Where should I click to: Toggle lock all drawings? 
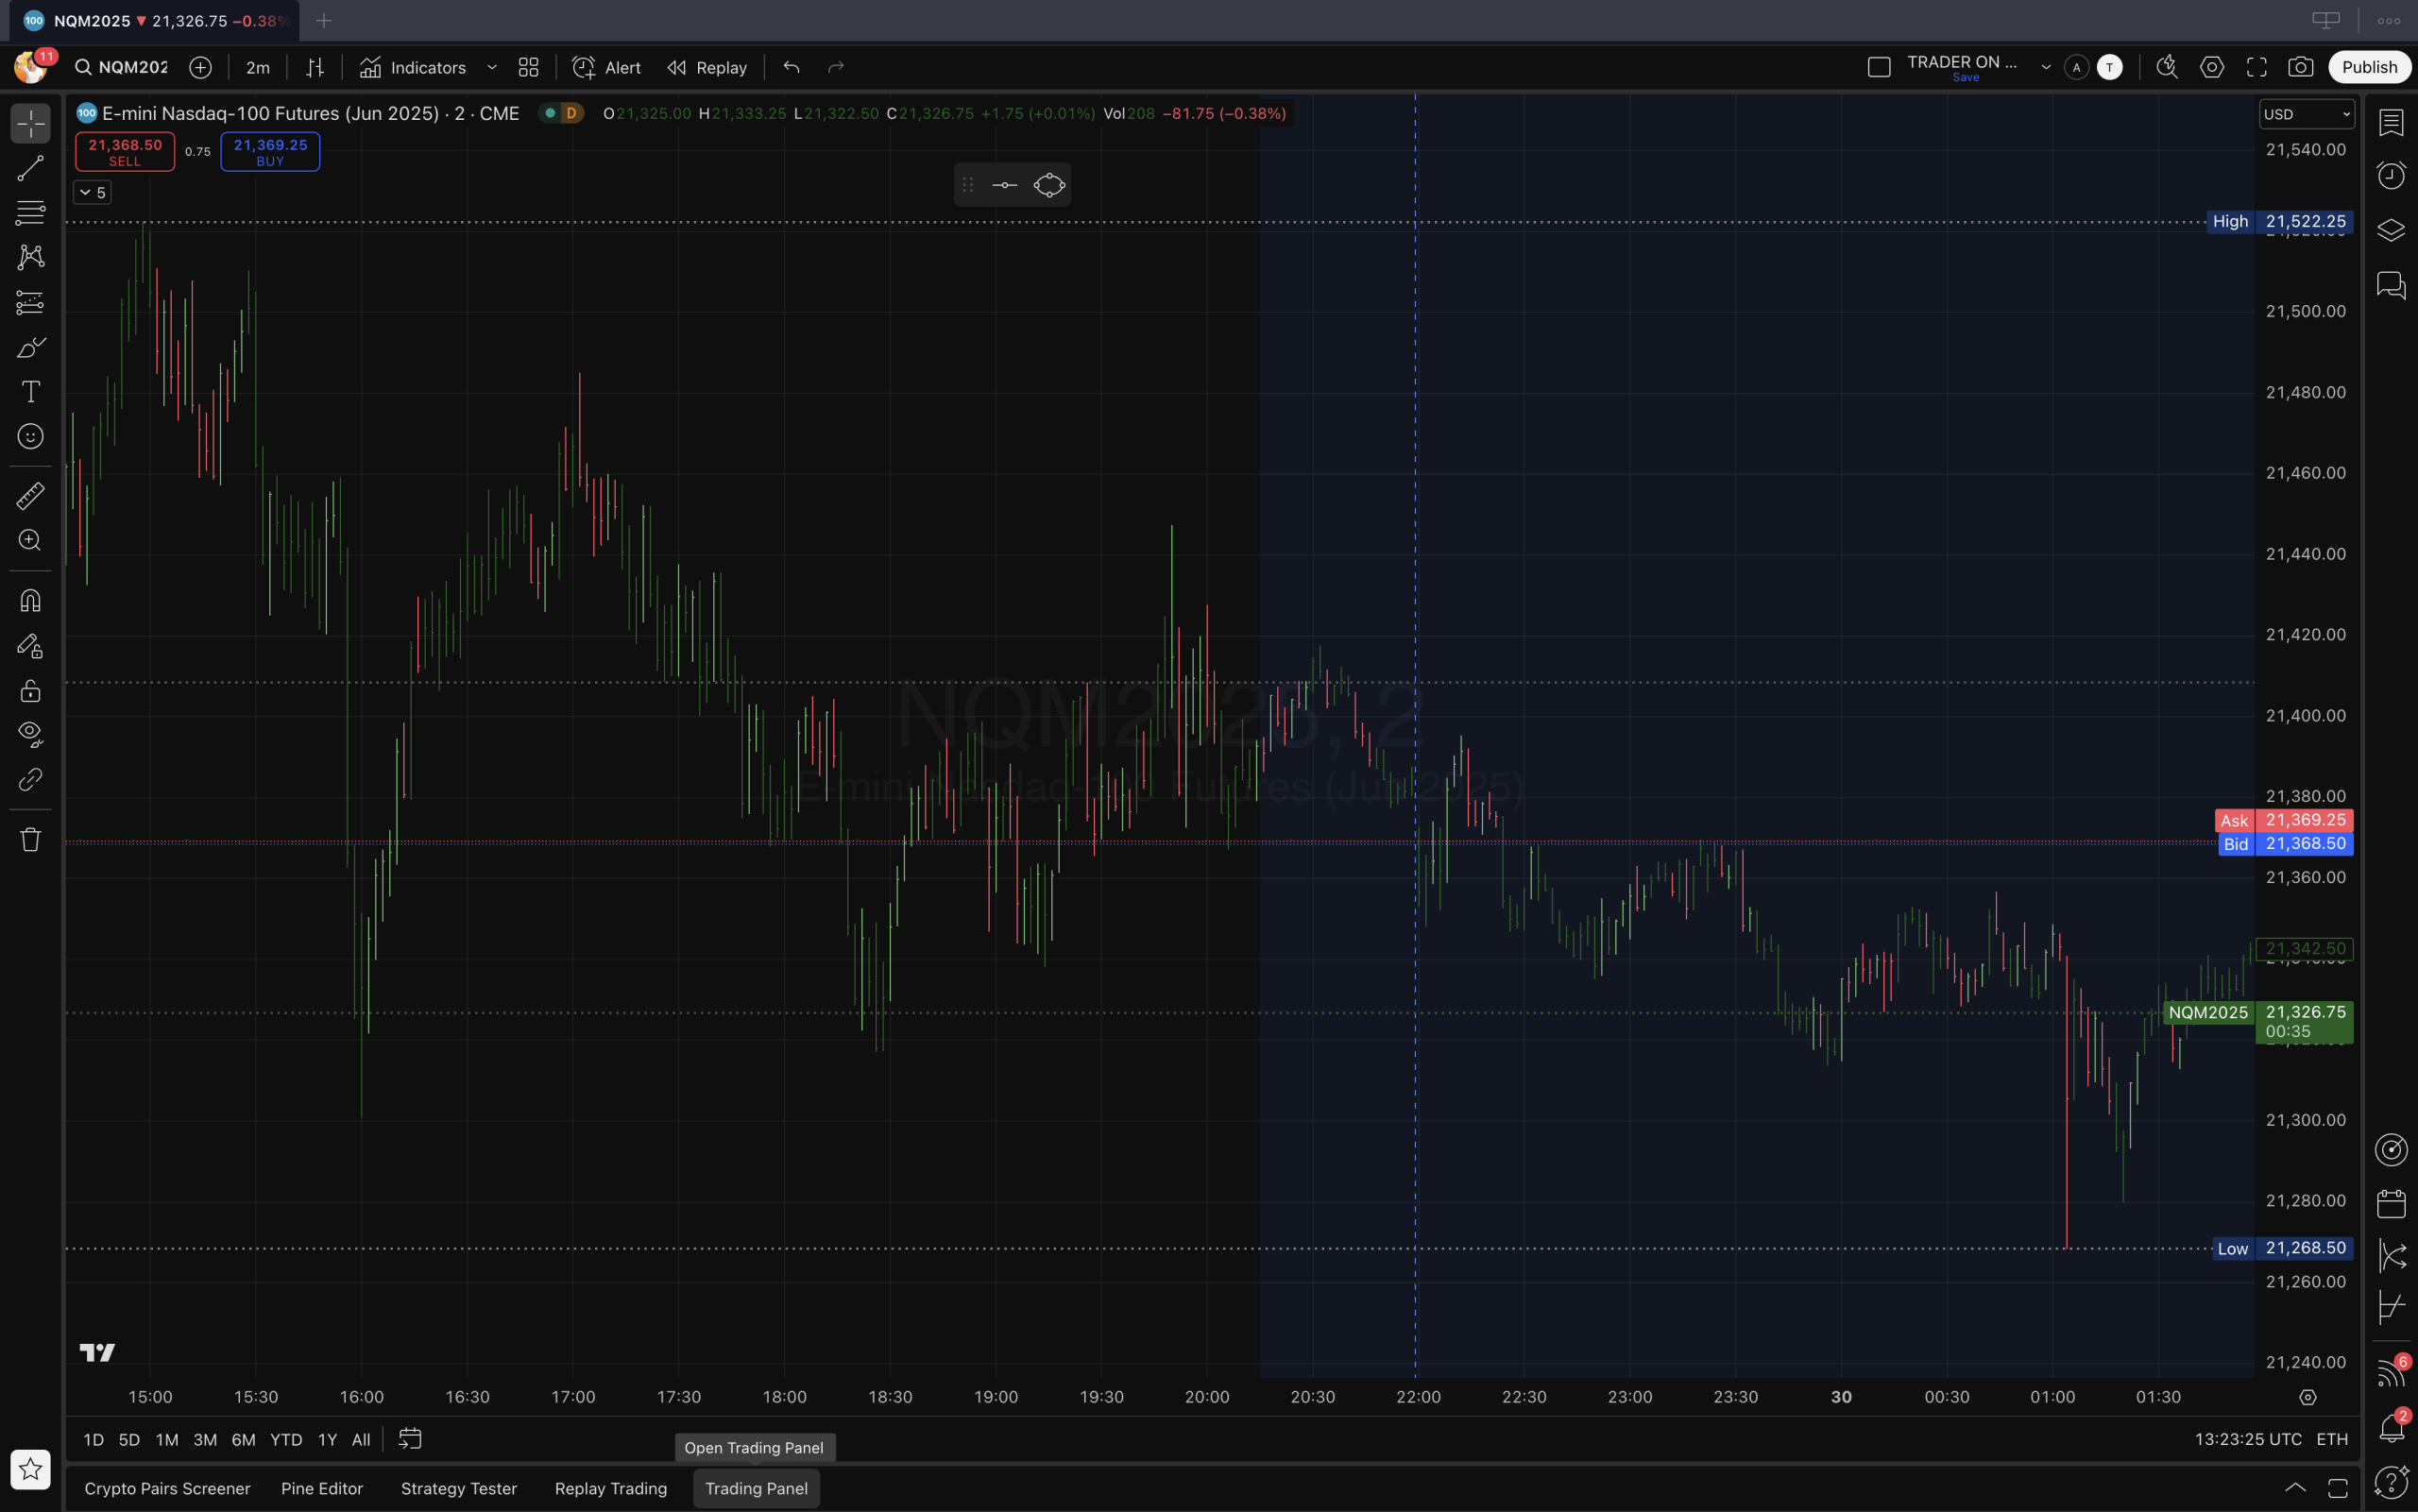[30, 690]
